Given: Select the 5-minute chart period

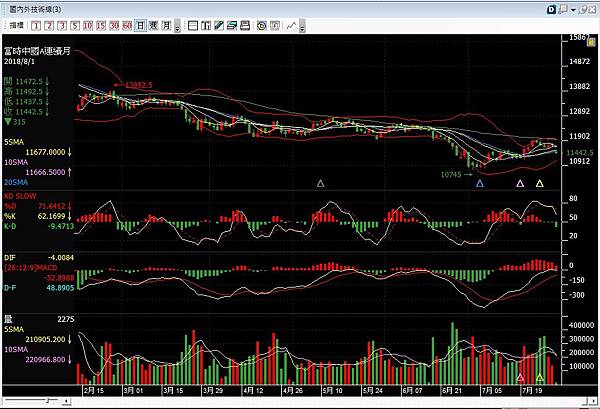Looking at the screenshot, I should pos(75,26).
